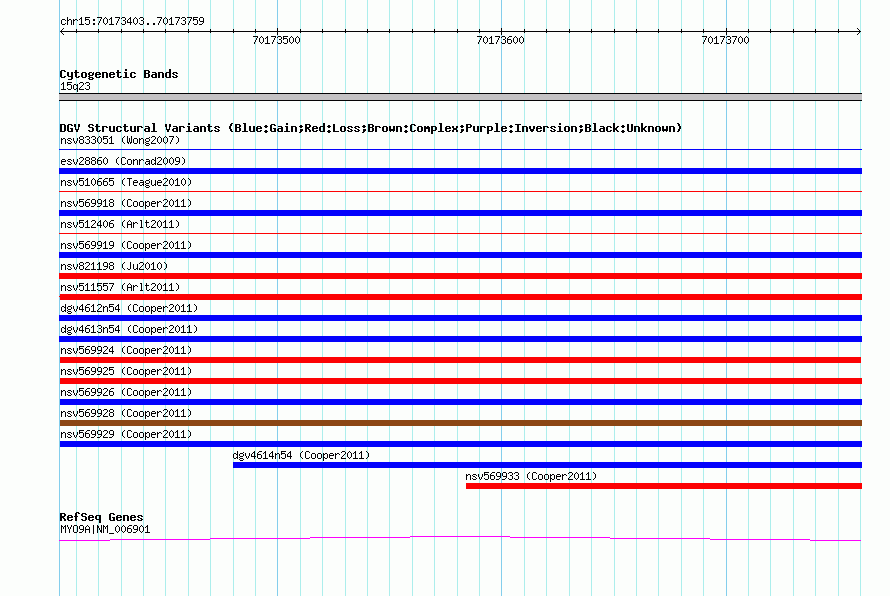Click the thin red line under nsv512406

(x=460, y=233)
